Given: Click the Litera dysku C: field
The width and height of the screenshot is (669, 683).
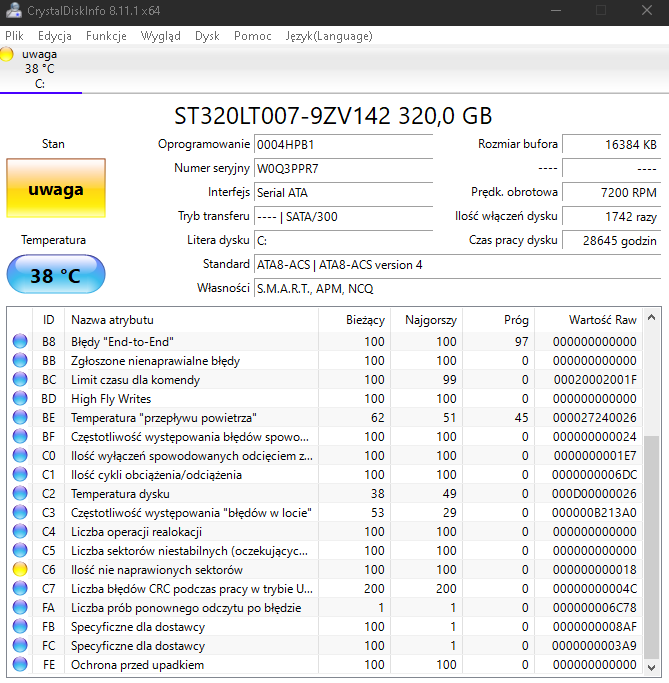Looking at the screenshot, I should (343, 240).
